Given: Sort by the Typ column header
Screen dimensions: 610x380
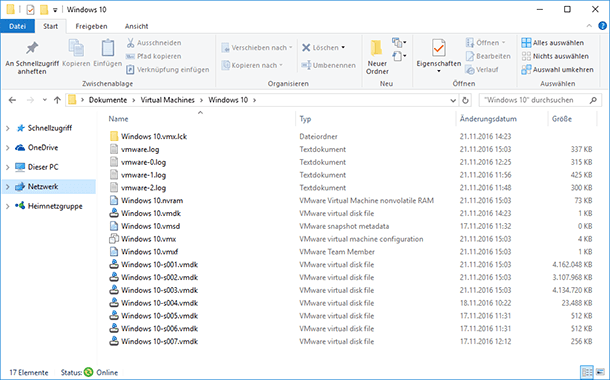Looking at the screenshot, I should point(305,119).
